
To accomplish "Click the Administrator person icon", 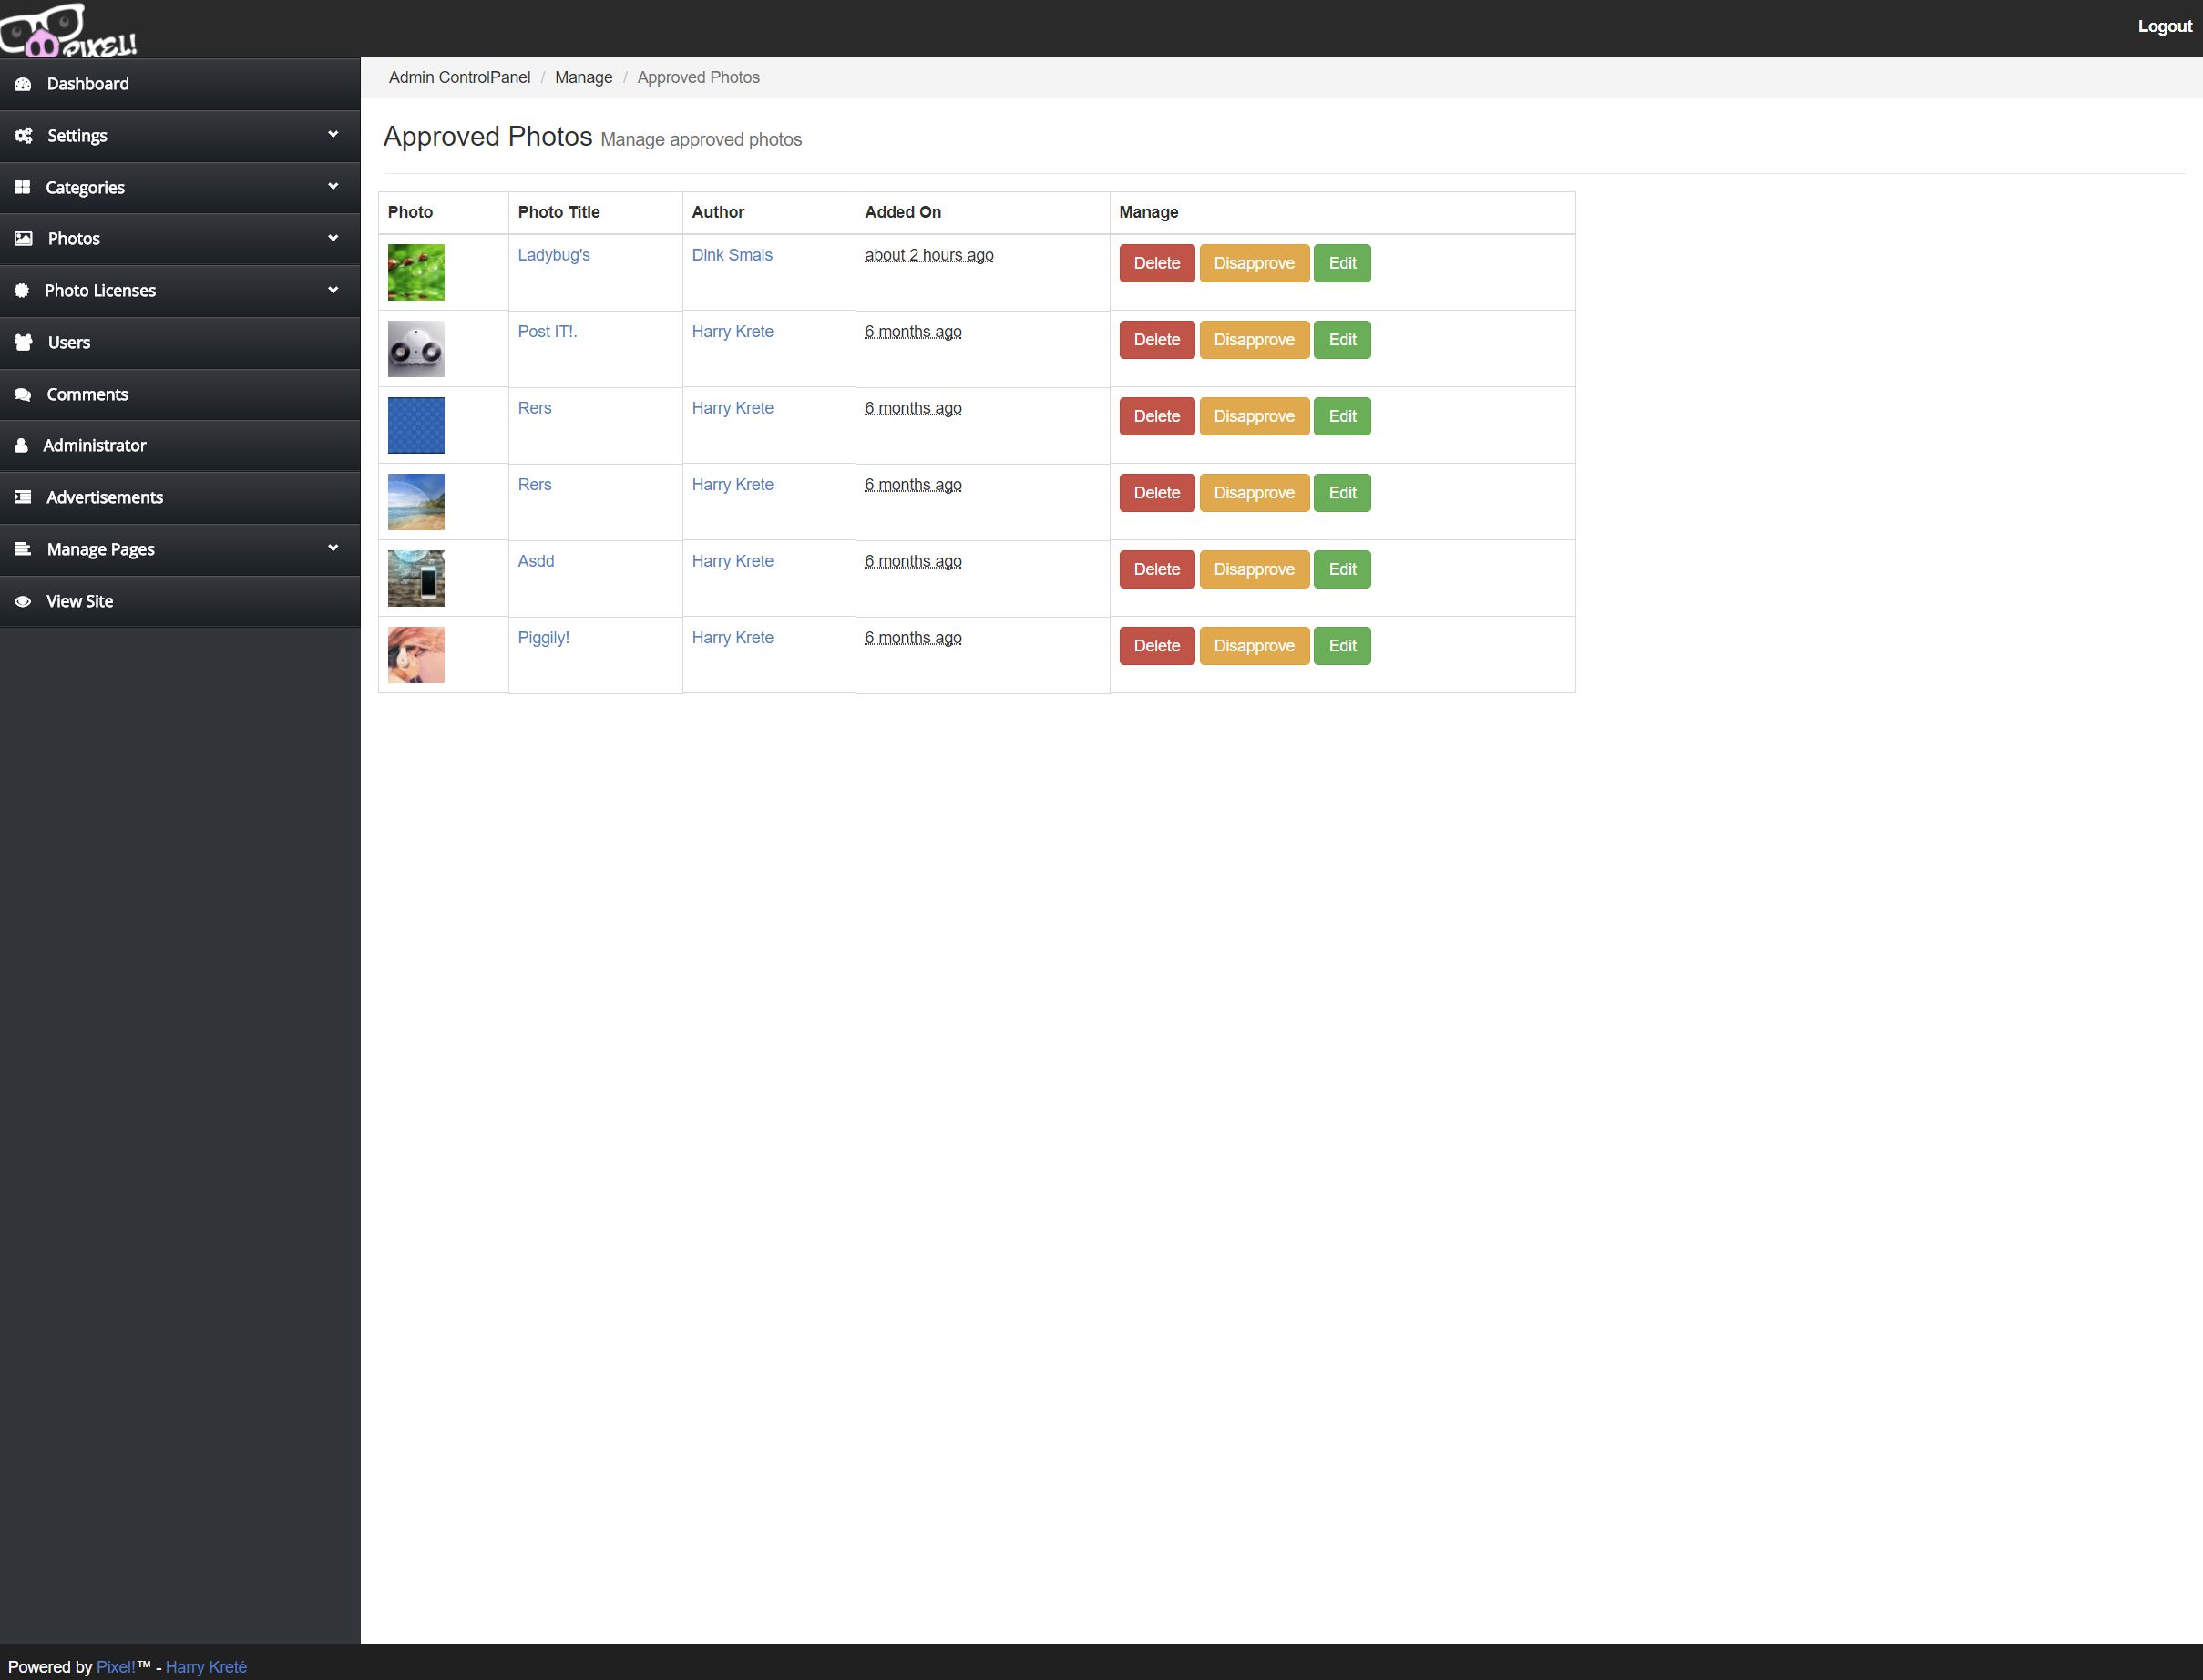I will pos(21,446).
